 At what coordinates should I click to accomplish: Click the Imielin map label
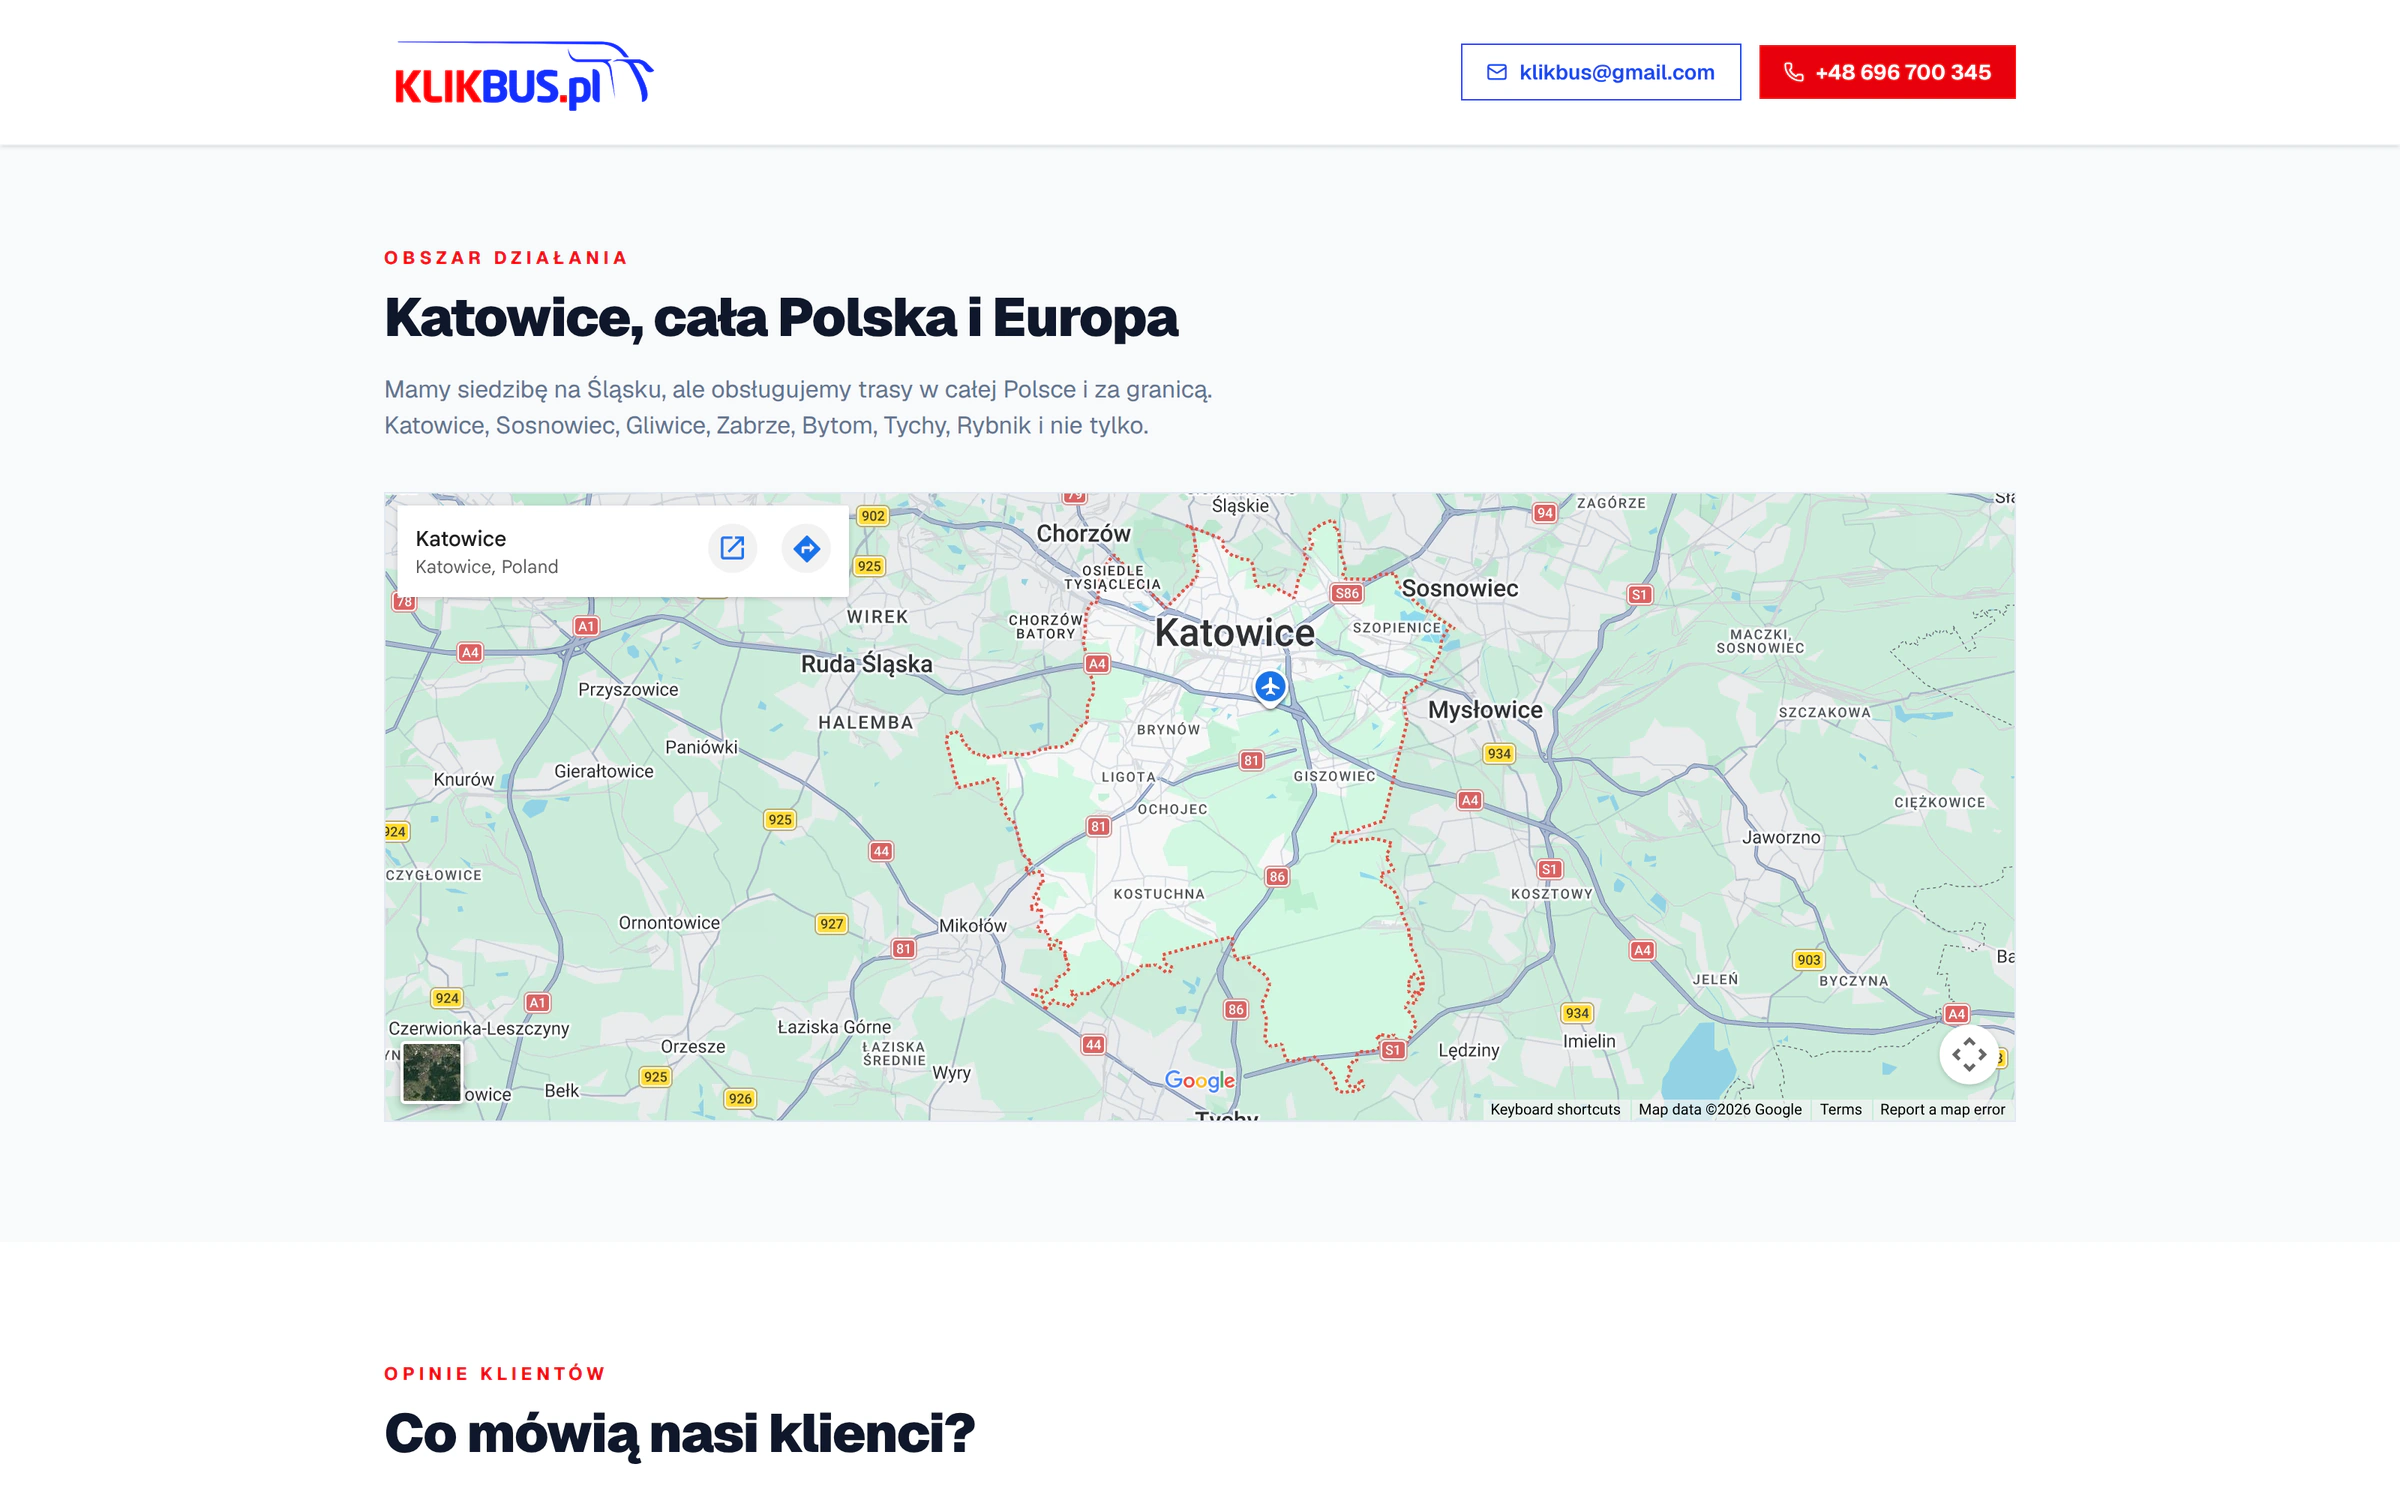(1589, 1041)
